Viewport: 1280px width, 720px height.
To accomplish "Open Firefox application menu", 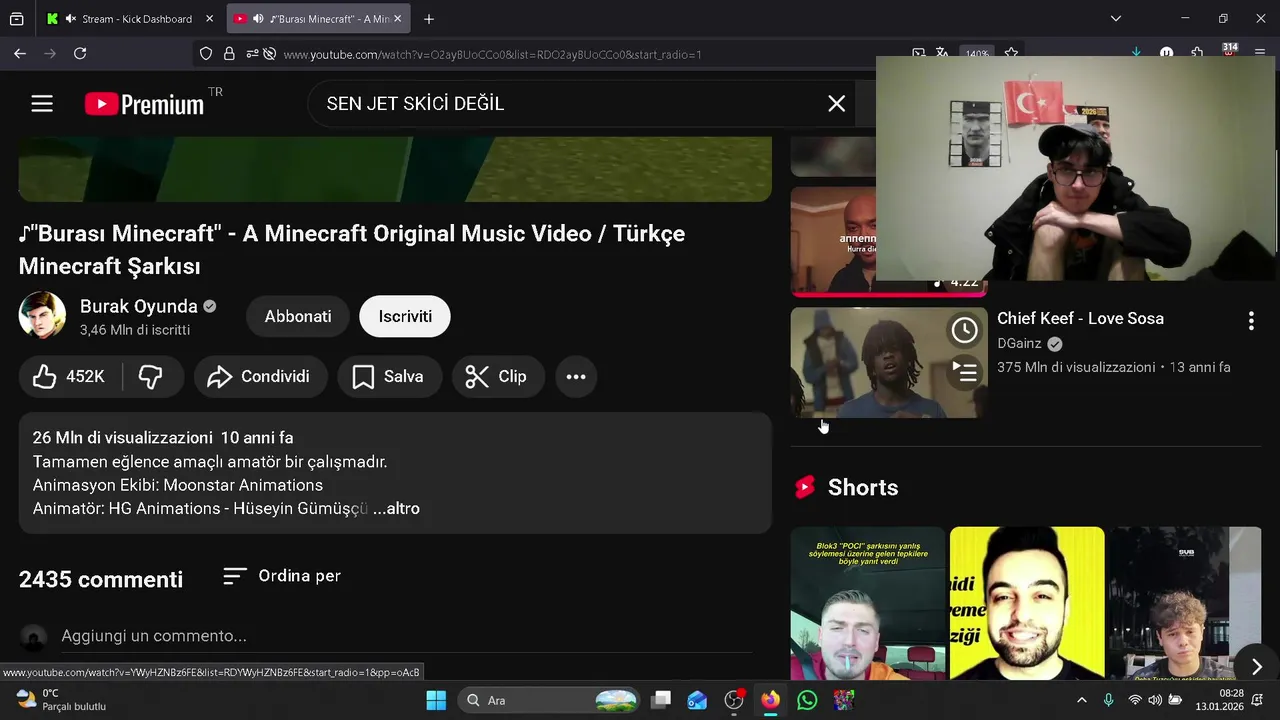I will tap(1261, 53).
